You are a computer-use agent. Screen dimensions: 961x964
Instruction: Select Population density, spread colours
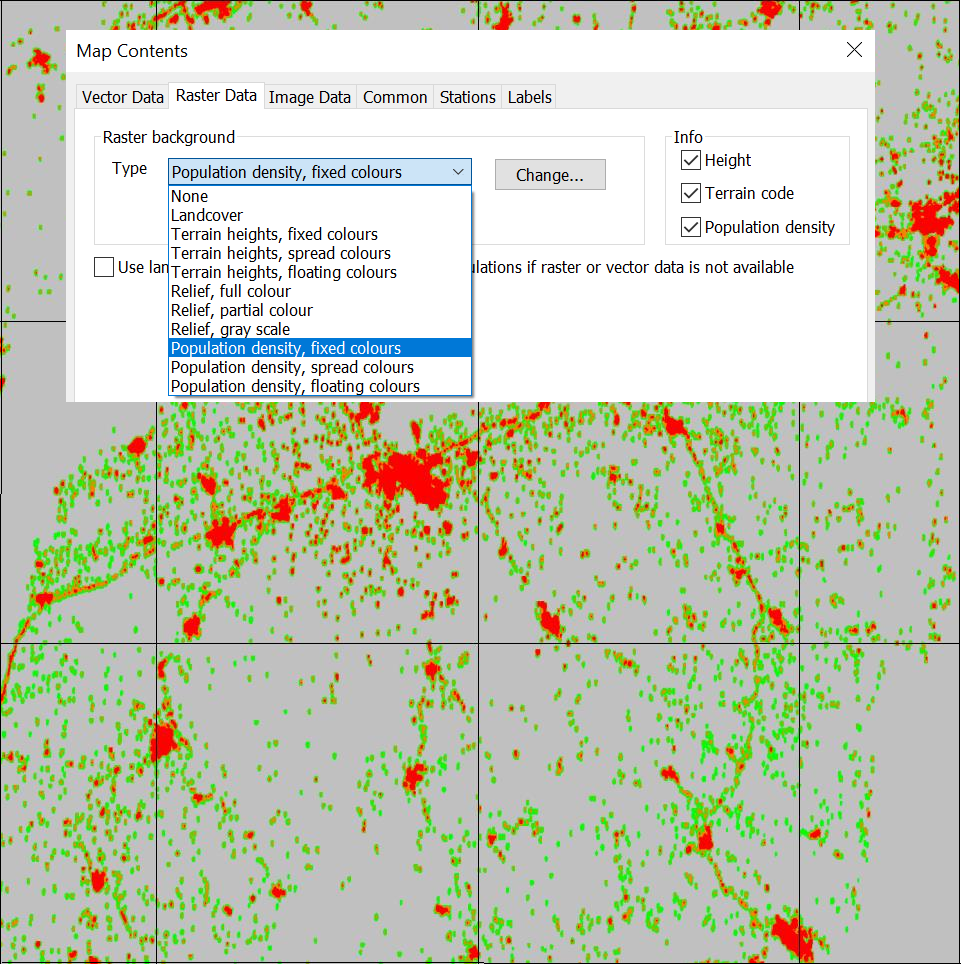(x=292, y=367)
